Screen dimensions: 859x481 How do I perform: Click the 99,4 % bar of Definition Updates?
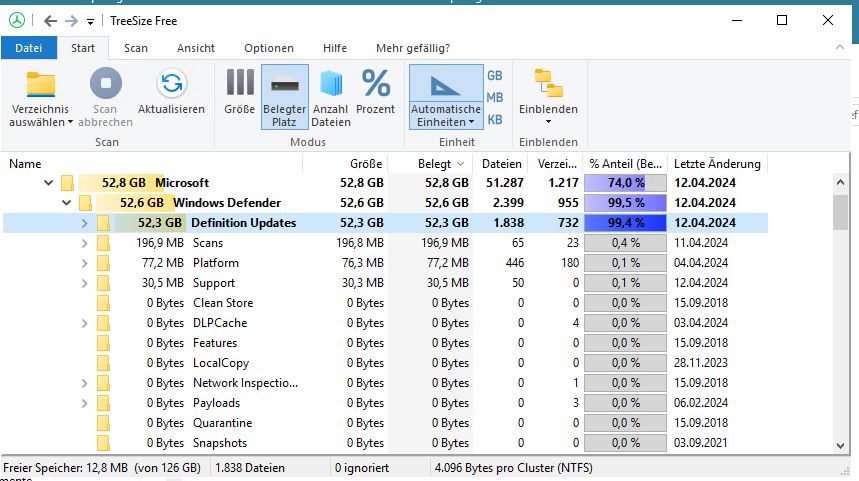[x=626, y=223]
